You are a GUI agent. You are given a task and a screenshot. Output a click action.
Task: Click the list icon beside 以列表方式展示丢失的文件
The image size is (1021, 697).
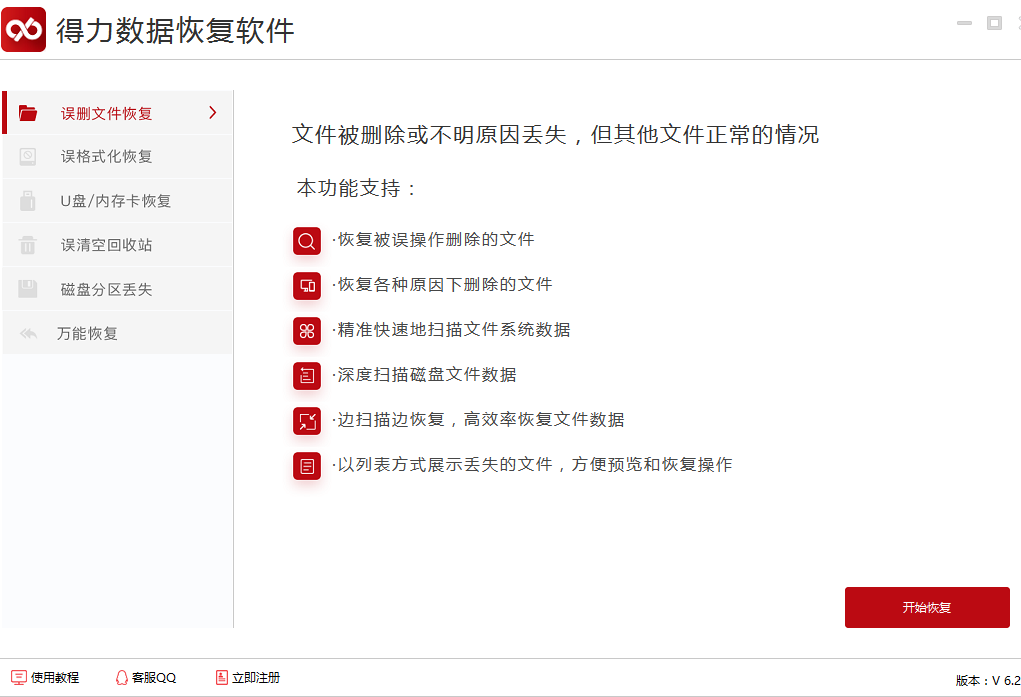tap(307, 465)
